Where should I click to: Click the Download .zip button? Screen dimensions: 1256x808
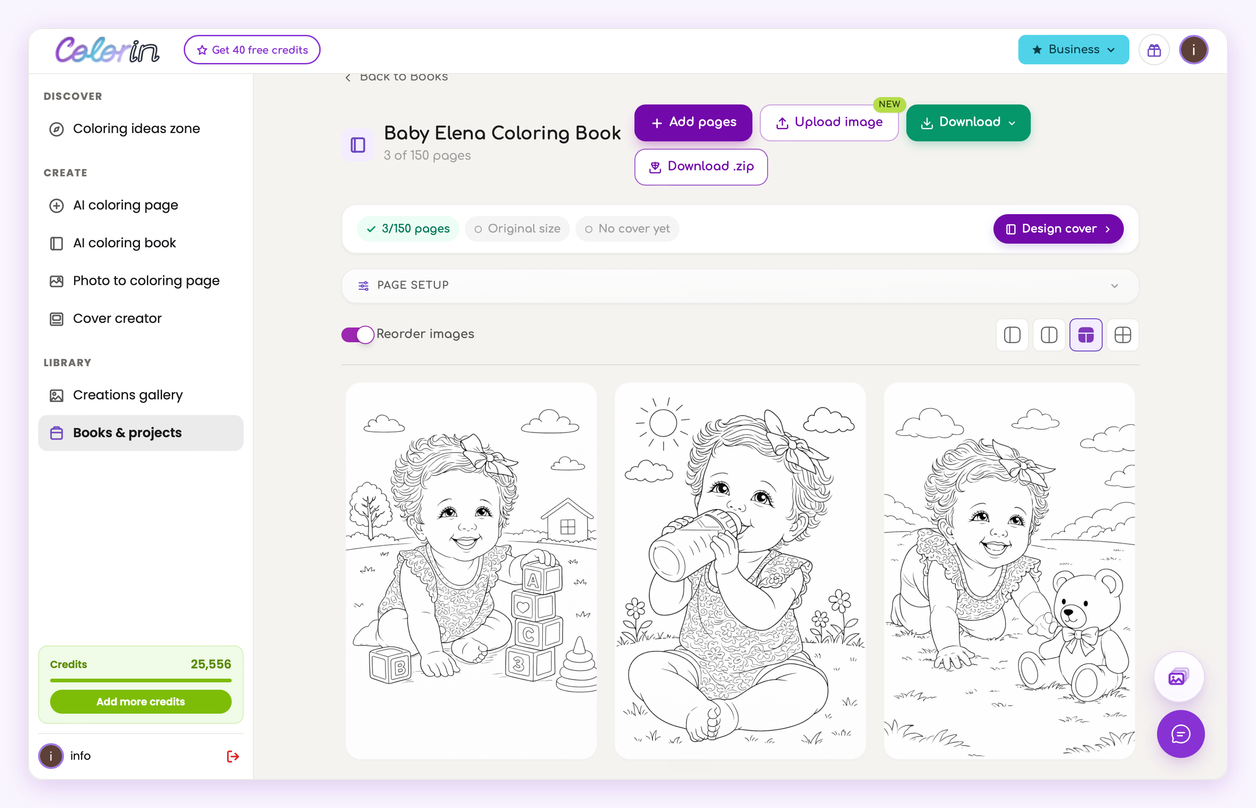click(701, 166)
